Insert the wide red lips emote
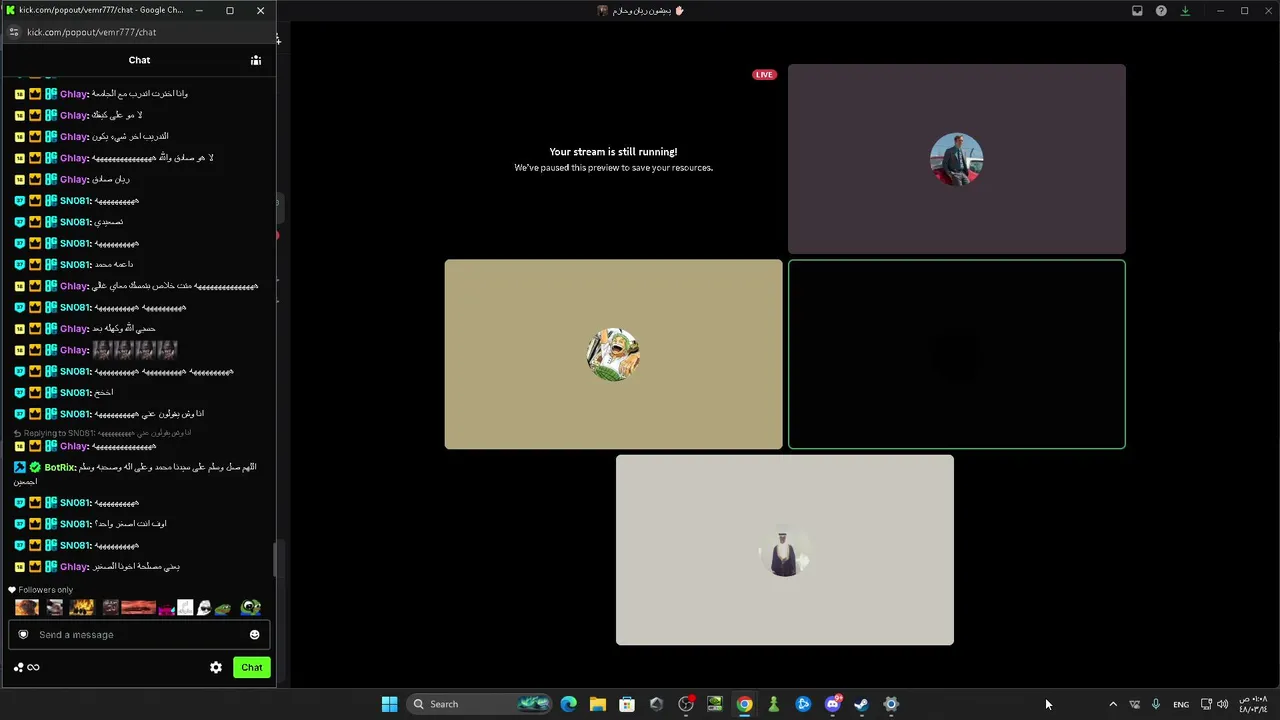 (139, 607)
